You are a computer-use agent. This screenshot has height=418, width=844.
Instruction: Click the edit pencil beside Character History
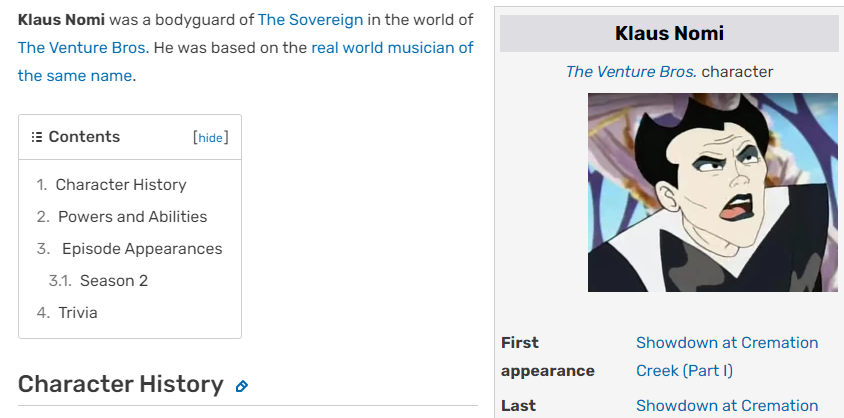click(241, 386)
